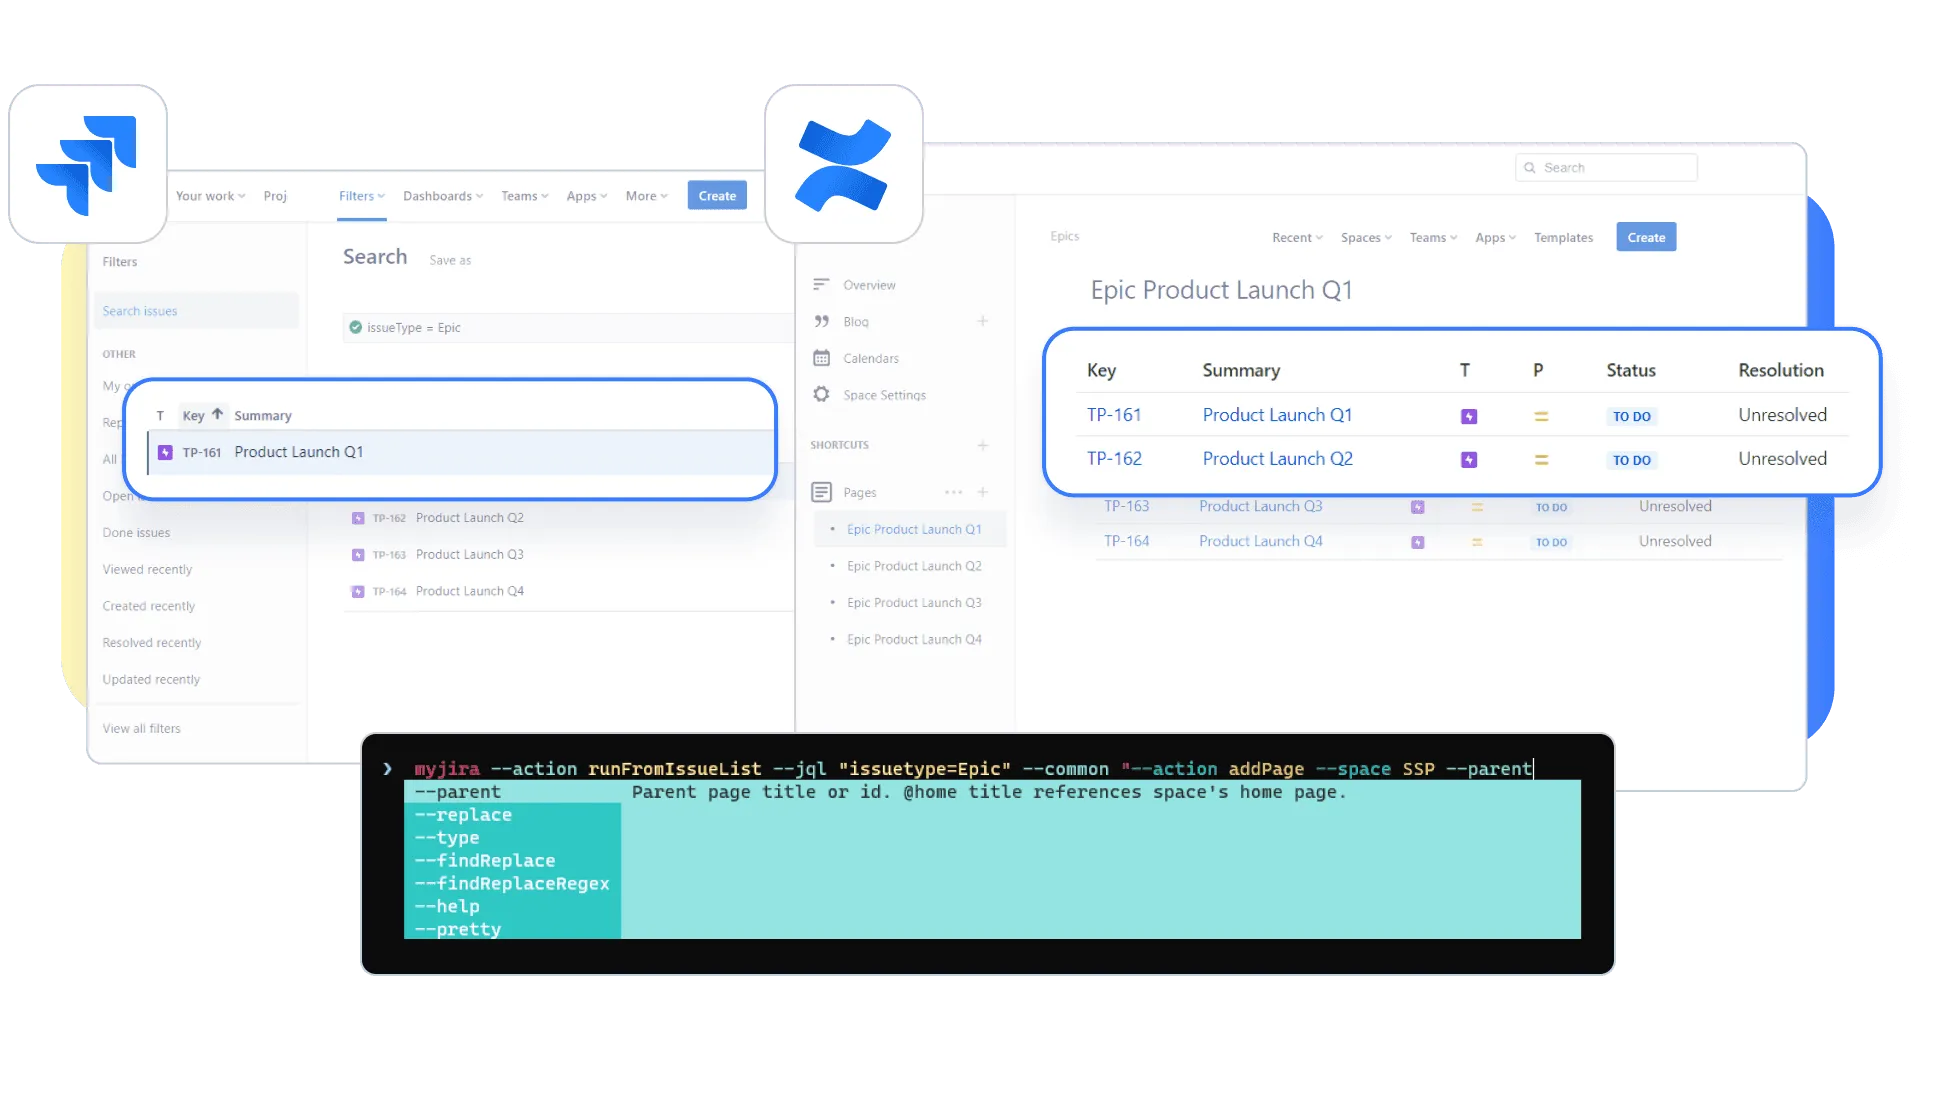Click the Confluence Create button
The image size is (1944, 1096).
point(1645,238)
